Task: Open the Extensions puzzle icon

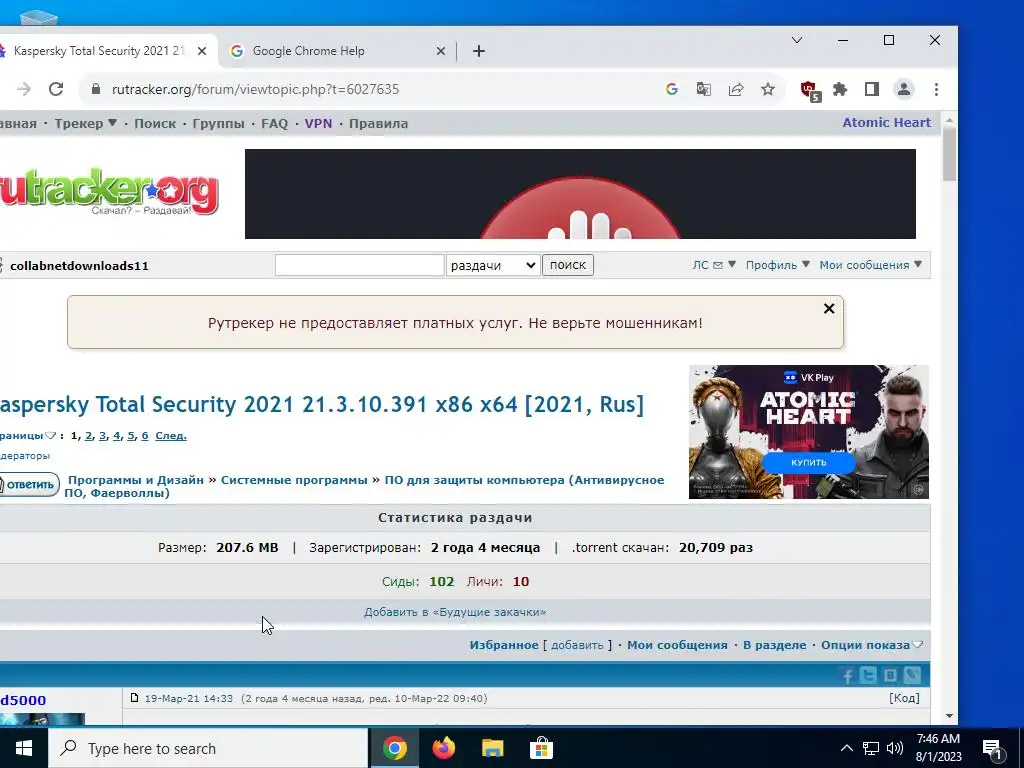Action: coord(840,89)
